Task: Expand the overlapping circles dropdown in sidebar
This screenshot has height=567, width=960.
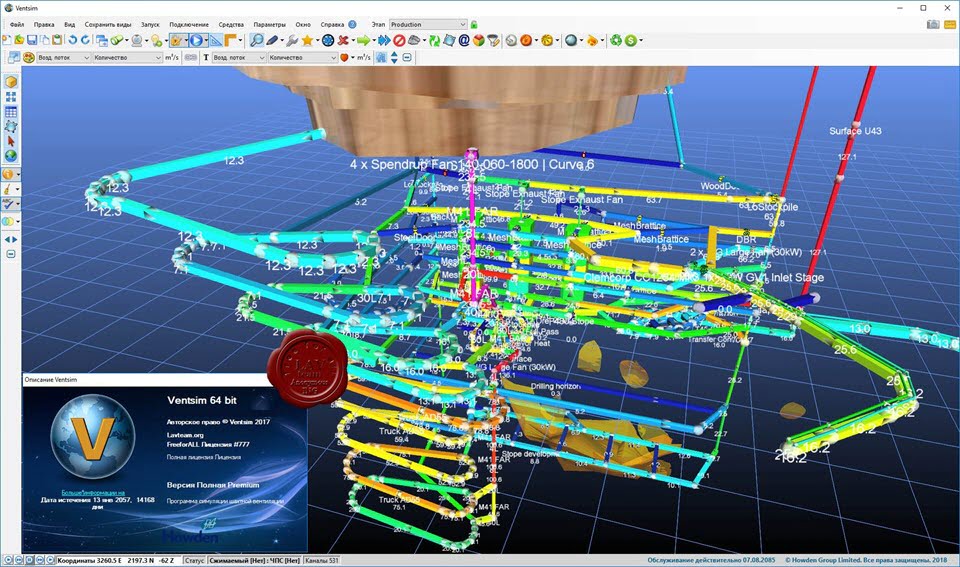Action: pyautogui.click(x=18, y=221)
